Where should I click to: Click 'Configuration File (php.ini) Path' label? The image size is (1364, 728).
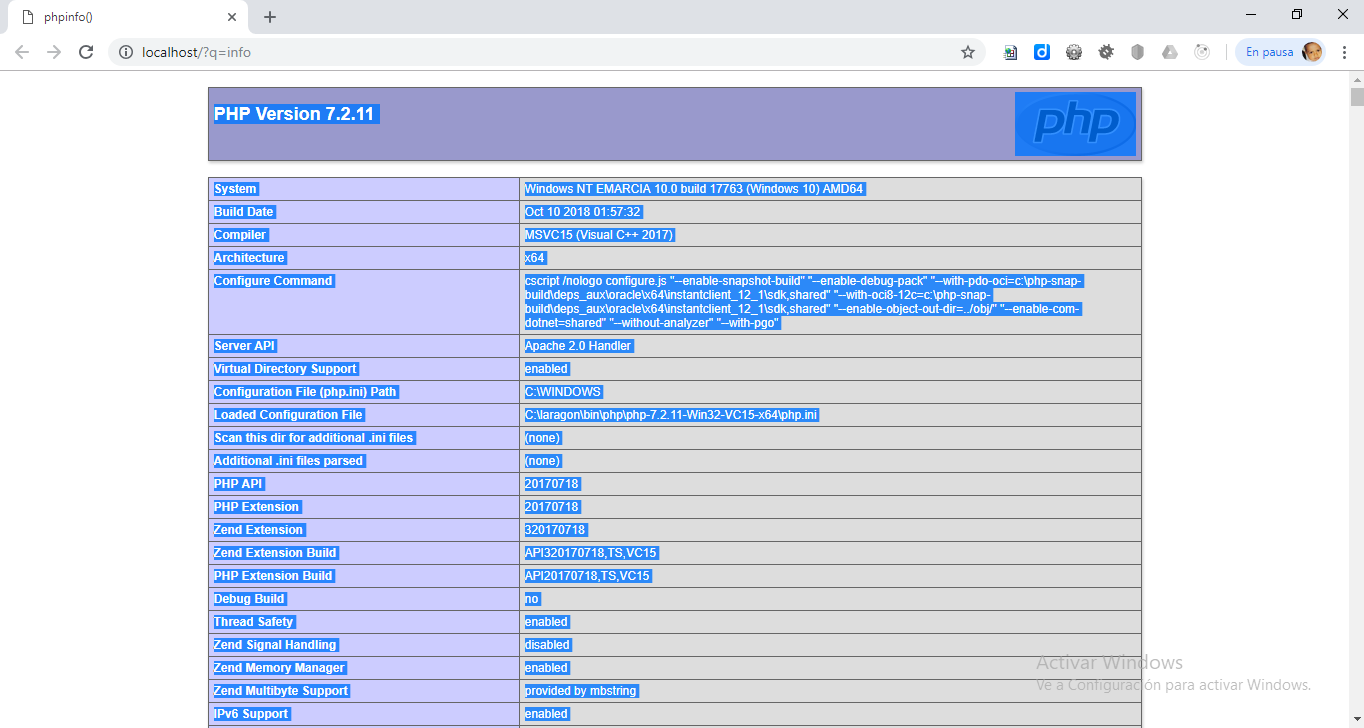pos(306,392)
